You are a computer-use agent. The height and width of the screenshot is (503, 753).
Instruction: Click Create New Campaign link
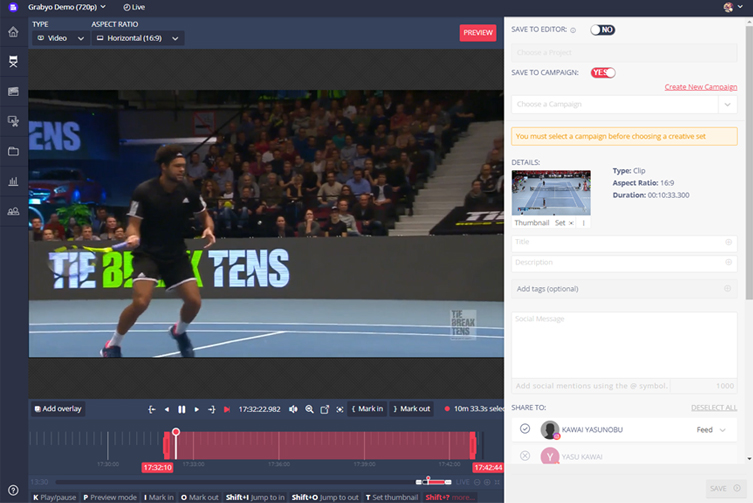click(701, 87)
